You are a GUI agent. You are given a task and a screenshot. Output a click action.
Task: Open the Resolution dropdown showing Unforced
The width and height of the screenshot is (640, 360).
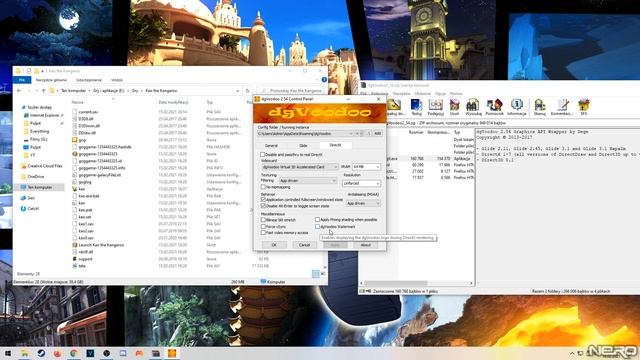coord(362,183)
